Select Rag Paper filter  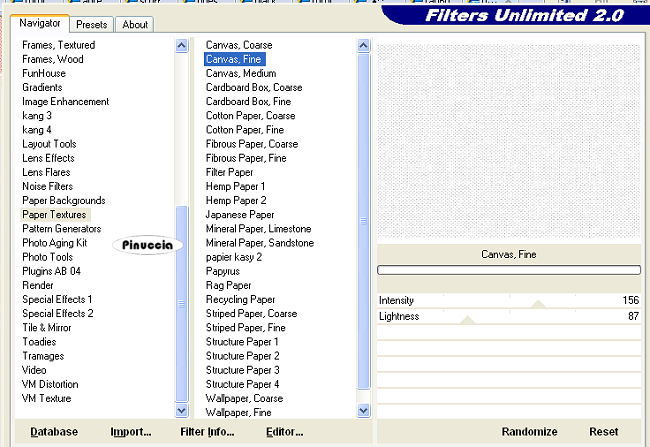228,285
